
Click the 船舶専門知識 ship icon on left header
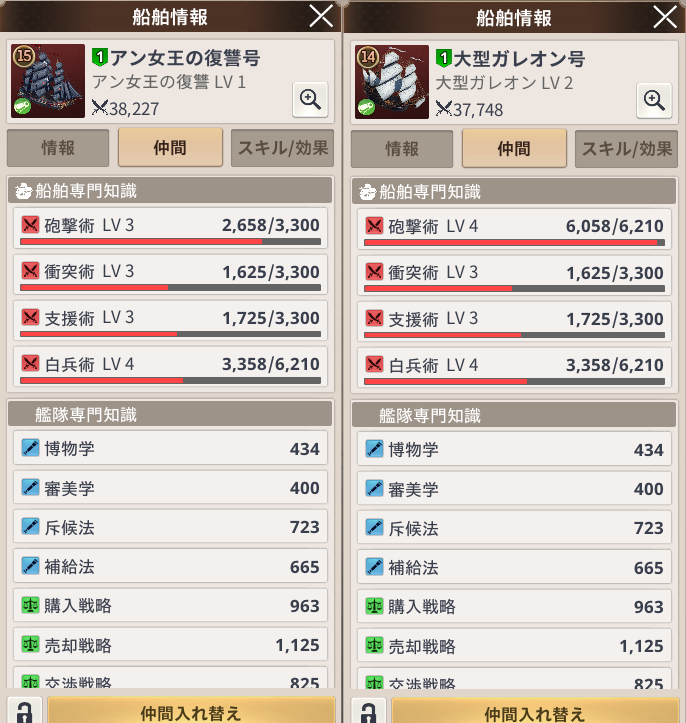point(23,191)
